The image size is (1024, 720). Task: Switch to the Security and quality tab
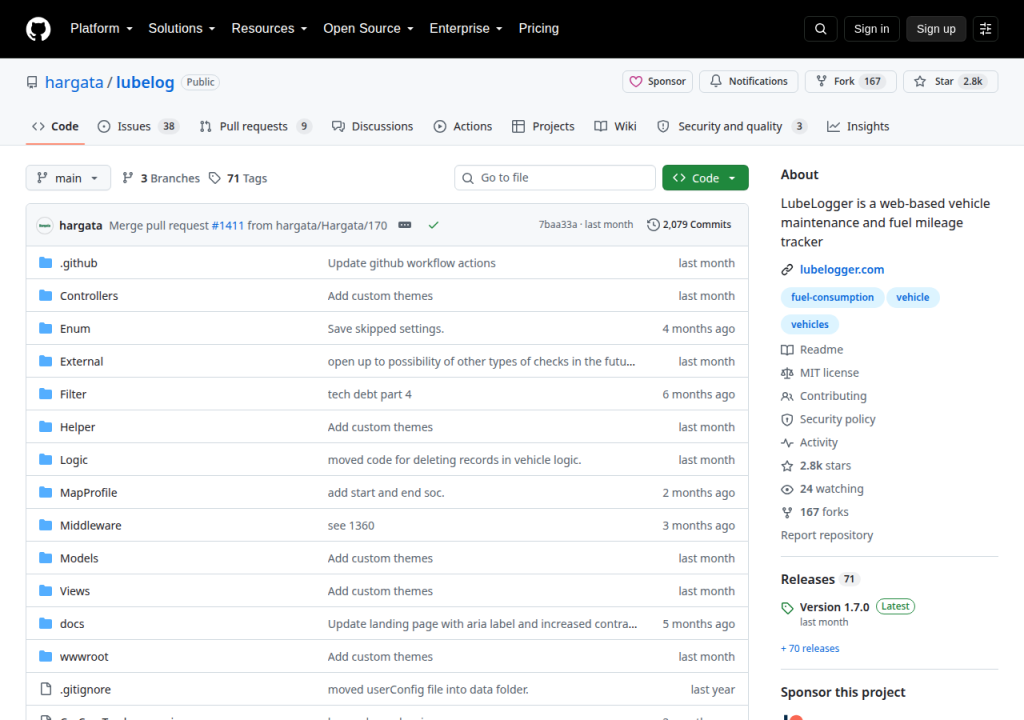pos(731,127)
